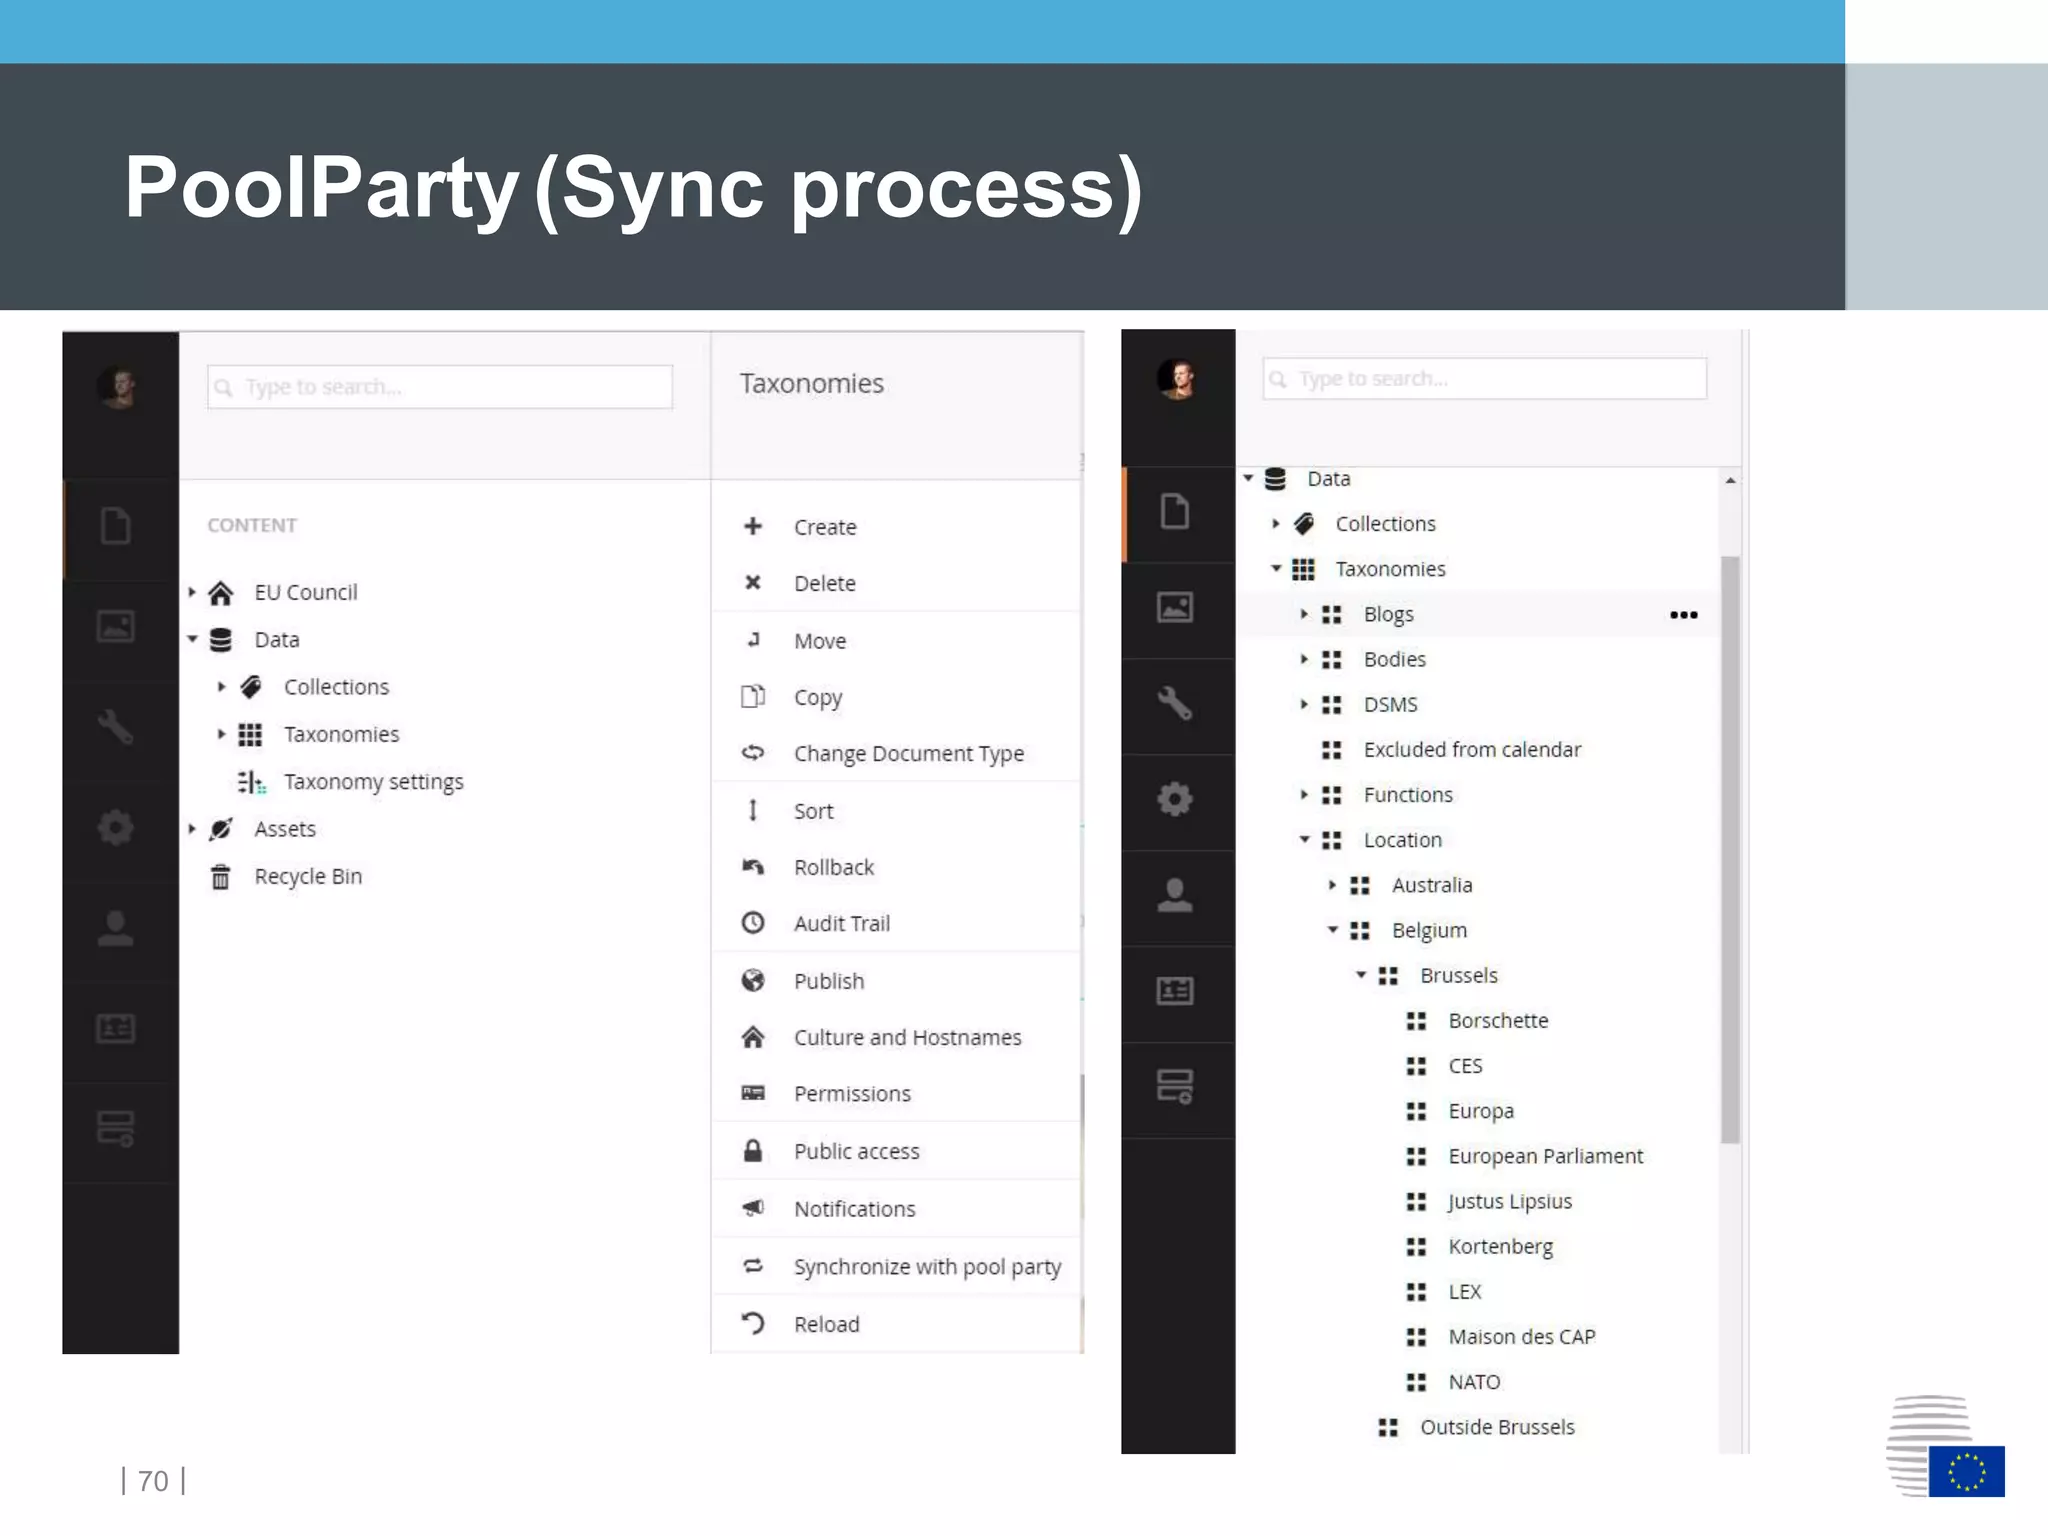
Task: Open Forms icon in right panel sidebar
Action: (1175, 1087)
